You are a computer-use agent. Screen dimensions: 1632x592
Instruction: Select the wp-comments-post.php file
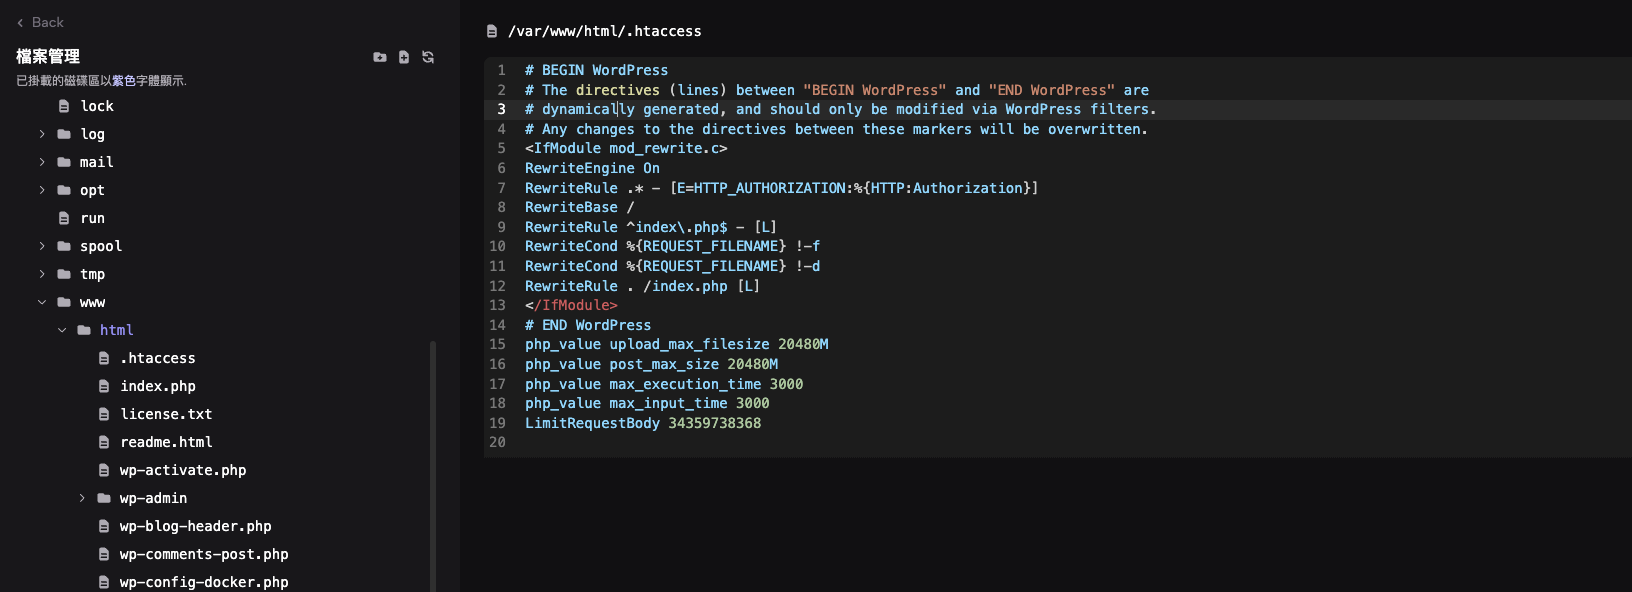[203, 554]
